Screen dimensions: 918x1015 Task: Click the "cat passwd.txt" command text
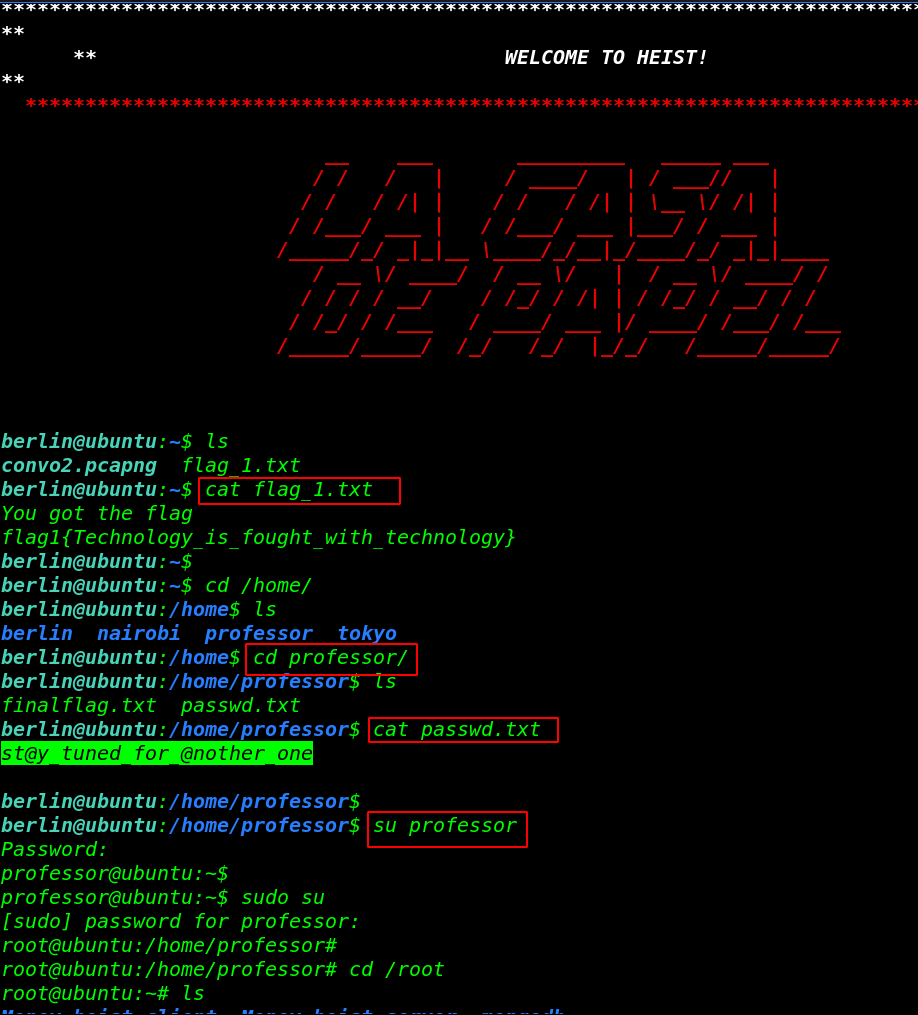point(457,730)
